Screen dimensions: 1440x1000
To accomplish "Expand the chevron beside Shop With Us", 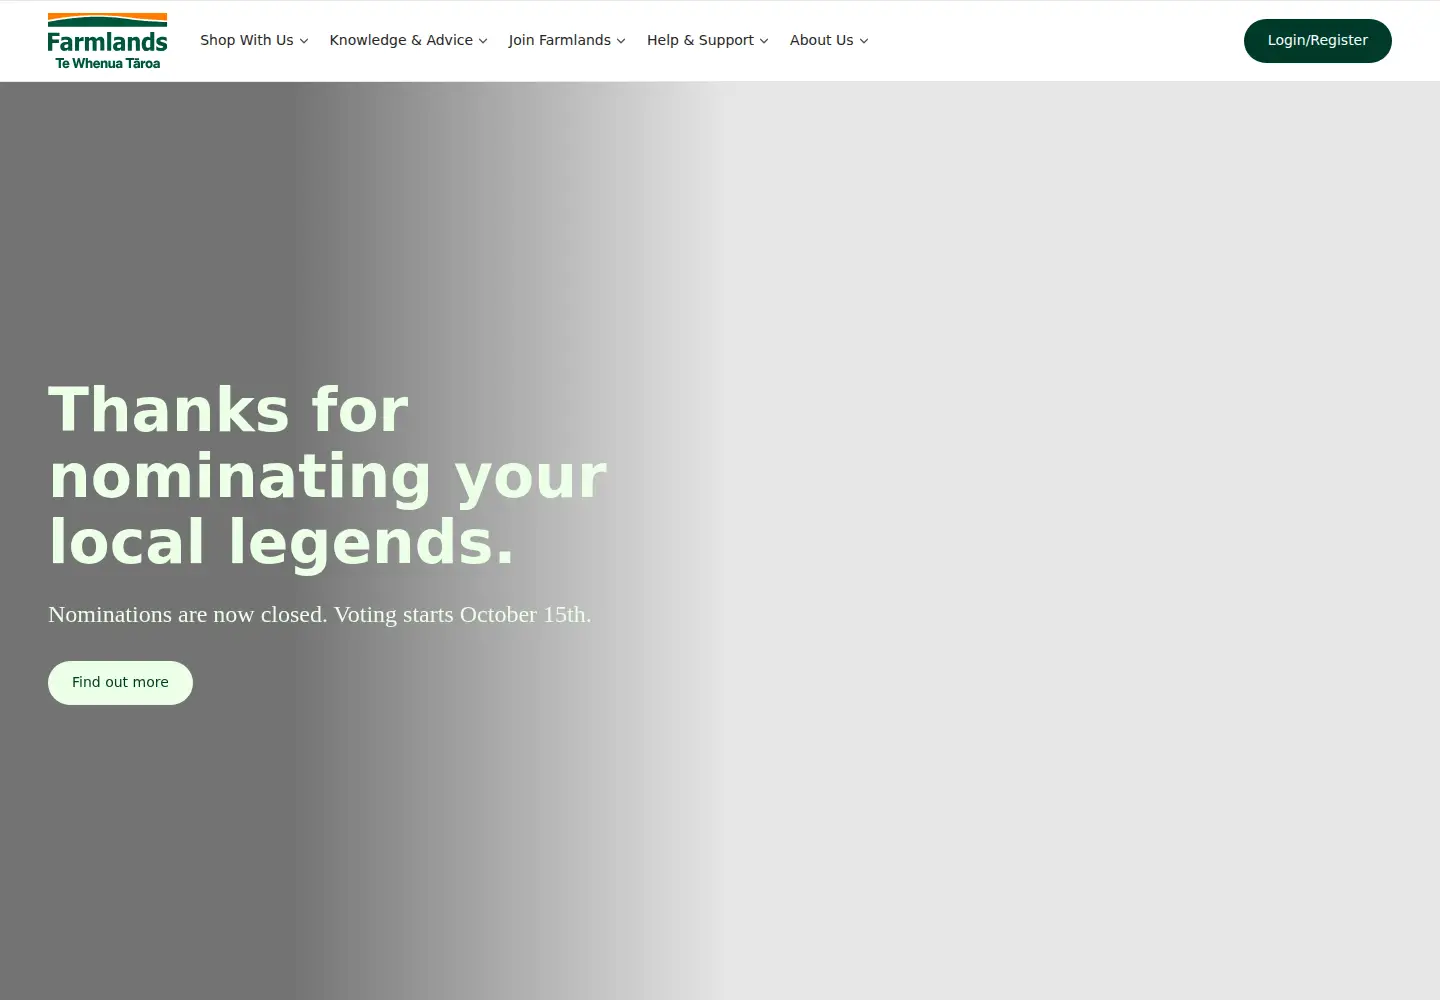I will click(x=304, y=41).
